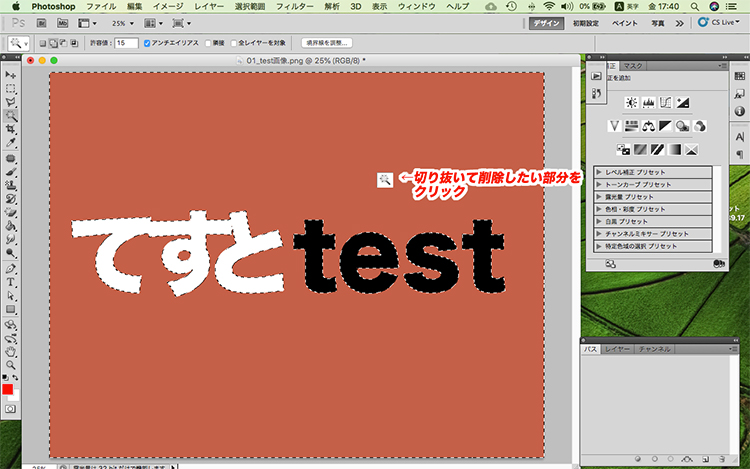The height and width of the screenshot is (469, 750).
Task: Select the Horizontal Type tool
Action: pos(11,282)
